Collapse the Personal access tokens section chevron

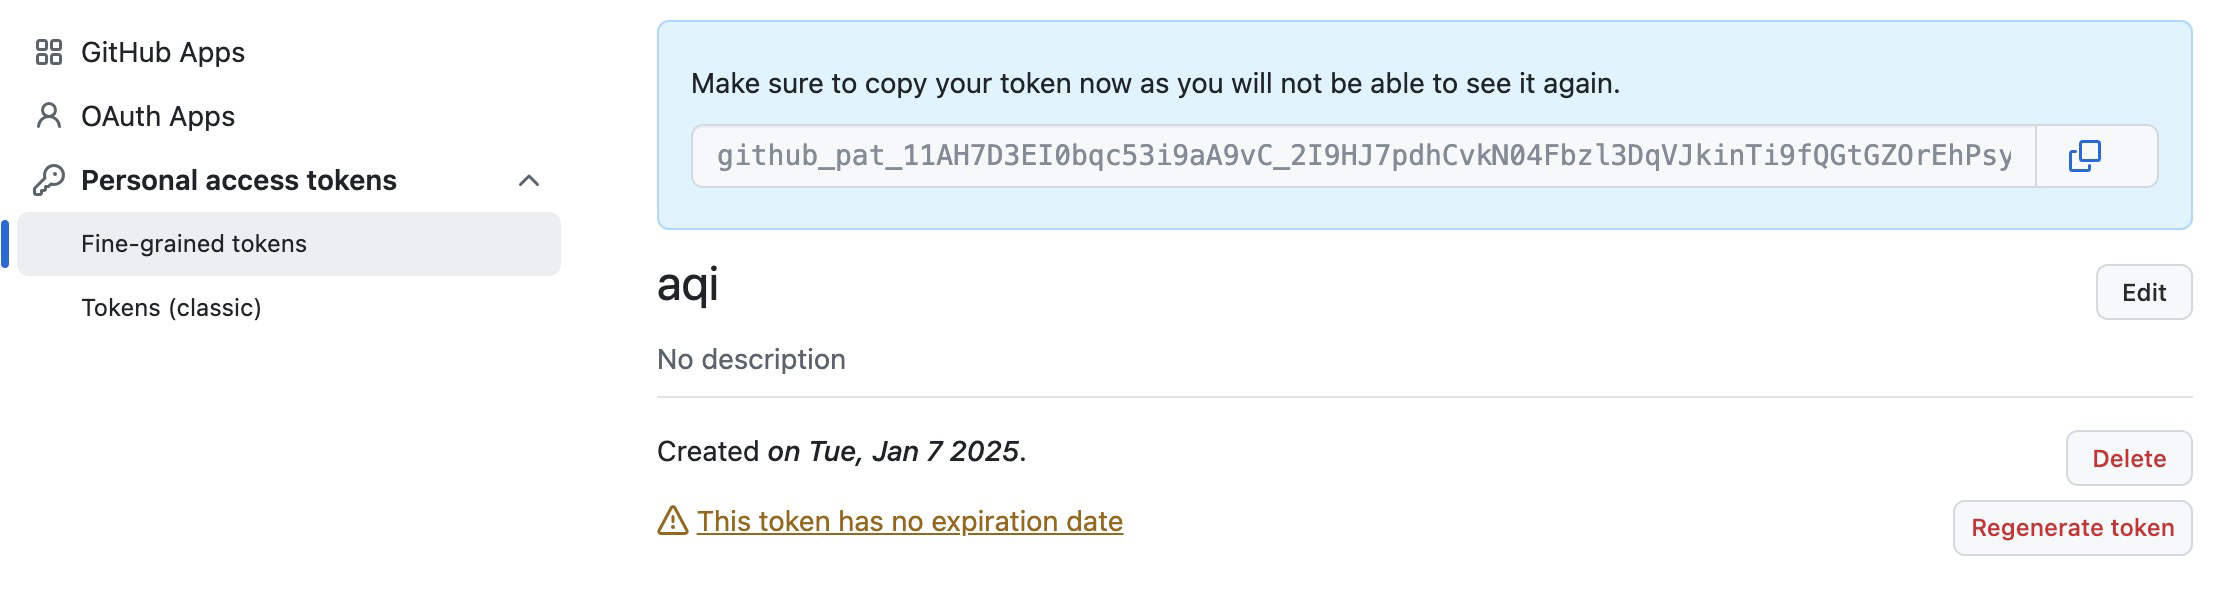(x=529, y=181)
